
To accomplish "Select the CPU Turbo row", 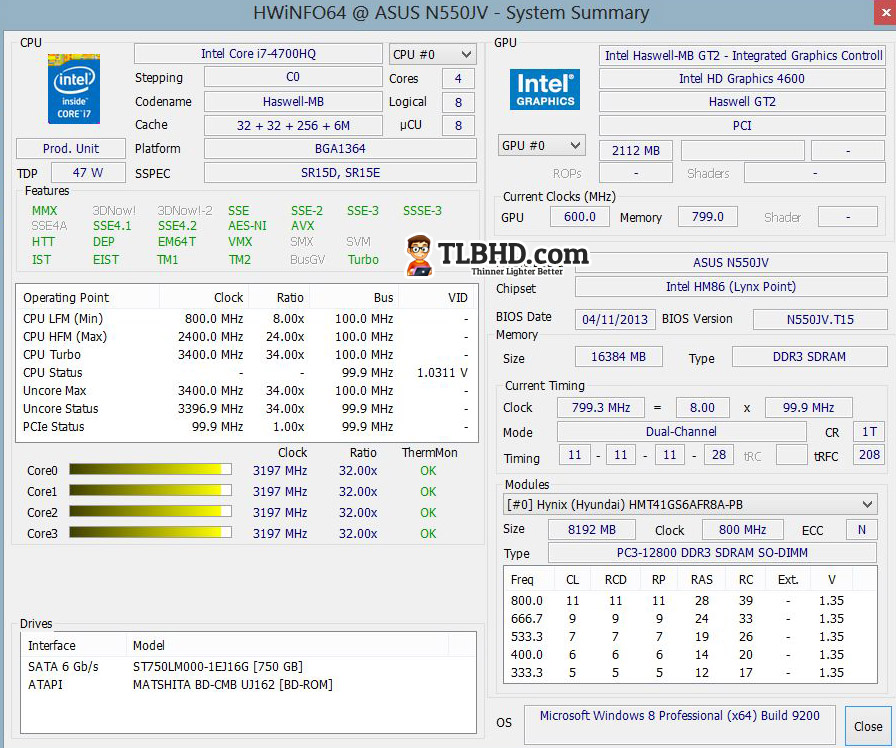I will tap(246, 354).
